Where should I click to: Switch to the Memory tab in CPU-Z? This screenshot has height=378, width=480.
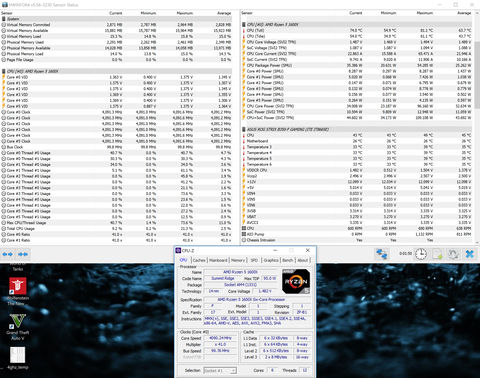pos(238,260)
